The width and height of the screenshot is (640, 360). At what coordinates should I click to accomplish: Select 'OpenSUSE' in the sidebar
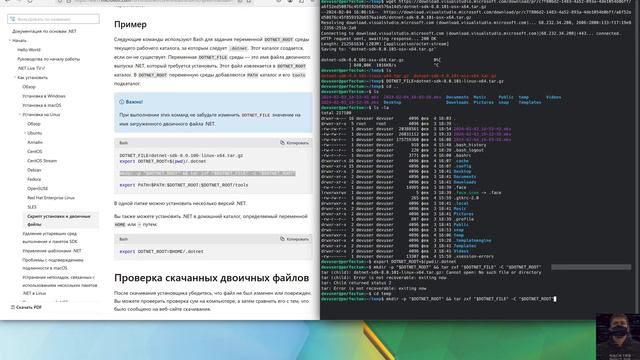38,189
